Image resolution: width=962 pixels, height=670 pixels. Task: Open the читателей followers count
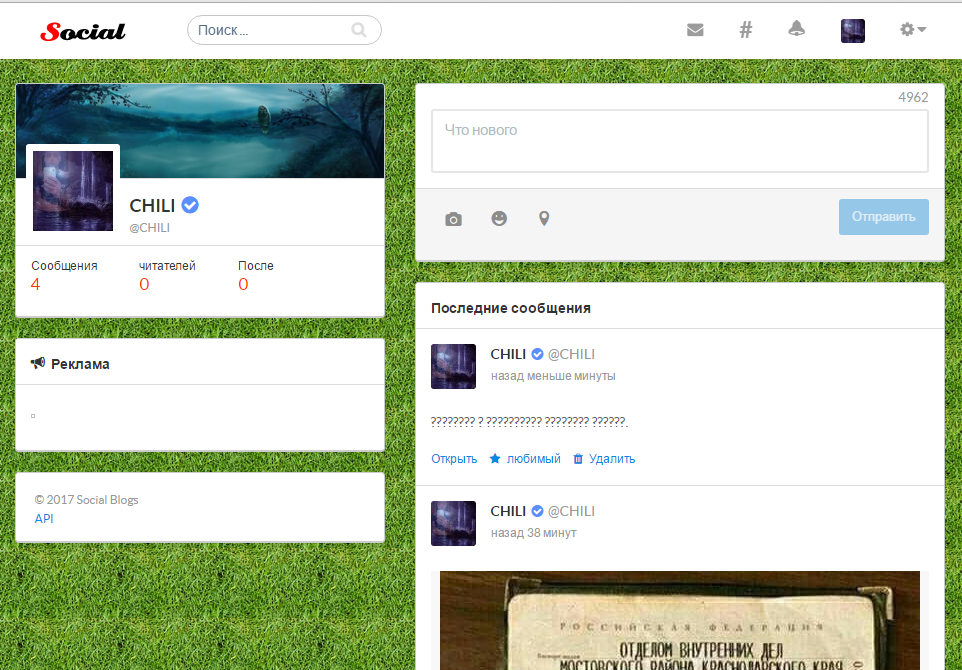pyautogui.click(x=144, y=284)
